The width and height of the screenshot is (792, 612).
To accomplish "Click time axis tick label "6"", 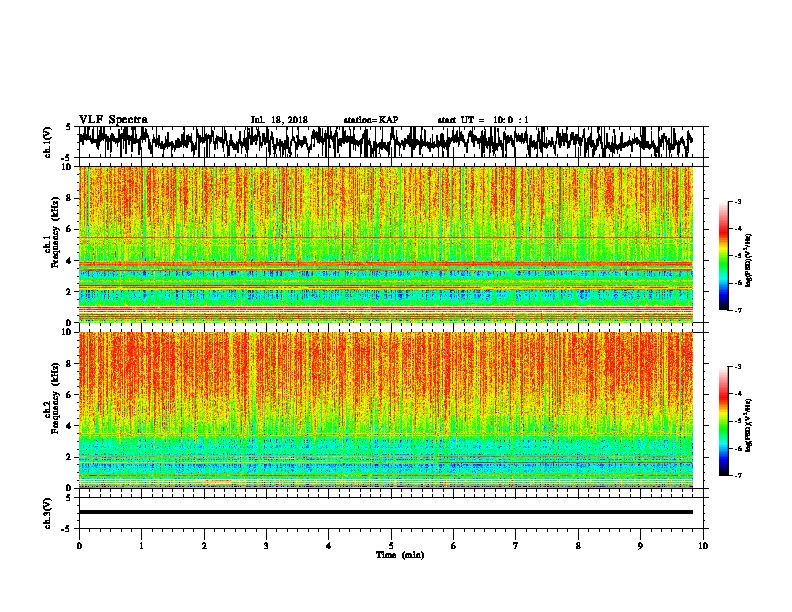I will pyautogui.click(x=454, y=546).
